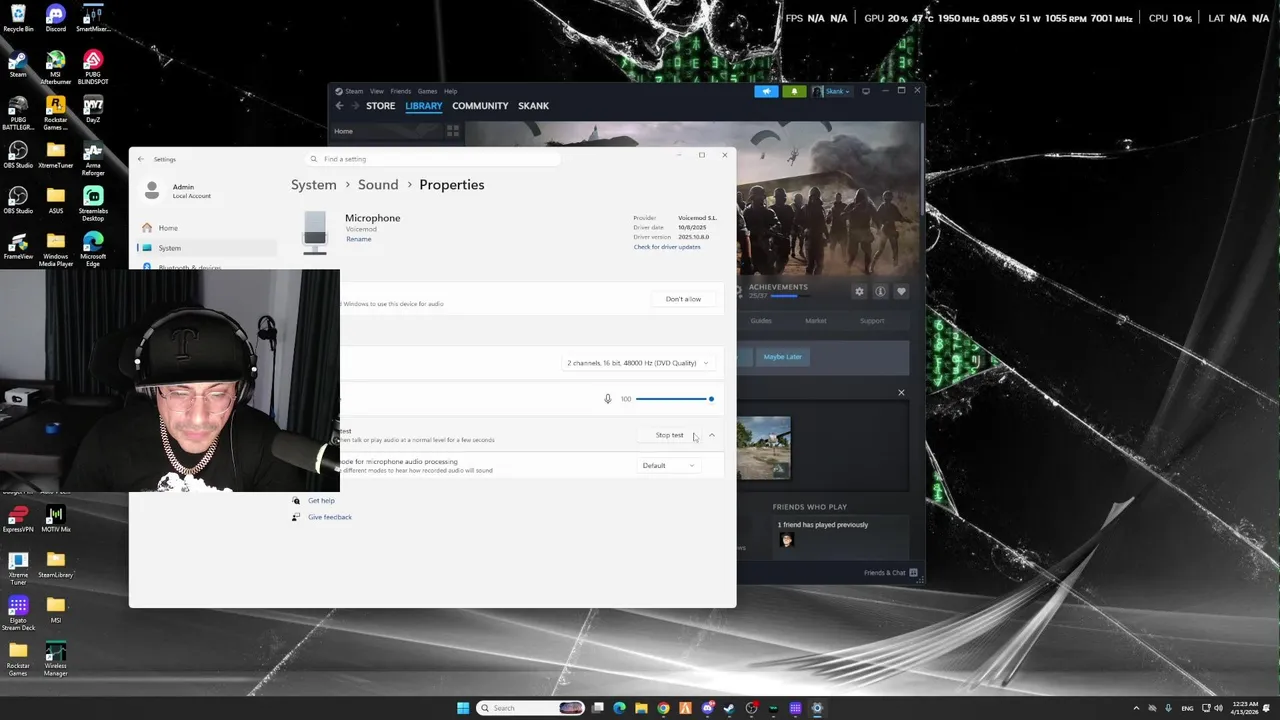Open game settings gear in Steam
Image resolution: width=1280 pixels, height=720 pixels.
[859, 291]
